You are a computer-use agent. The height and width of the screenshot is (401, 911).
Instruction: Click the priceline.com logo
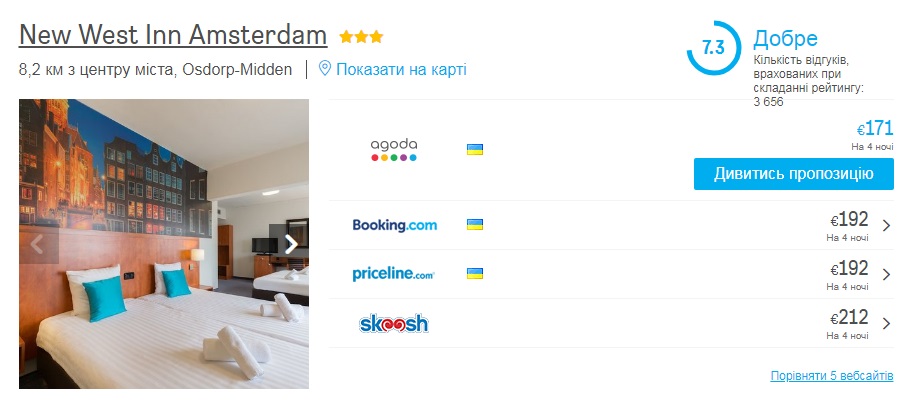tap(393, 274)
